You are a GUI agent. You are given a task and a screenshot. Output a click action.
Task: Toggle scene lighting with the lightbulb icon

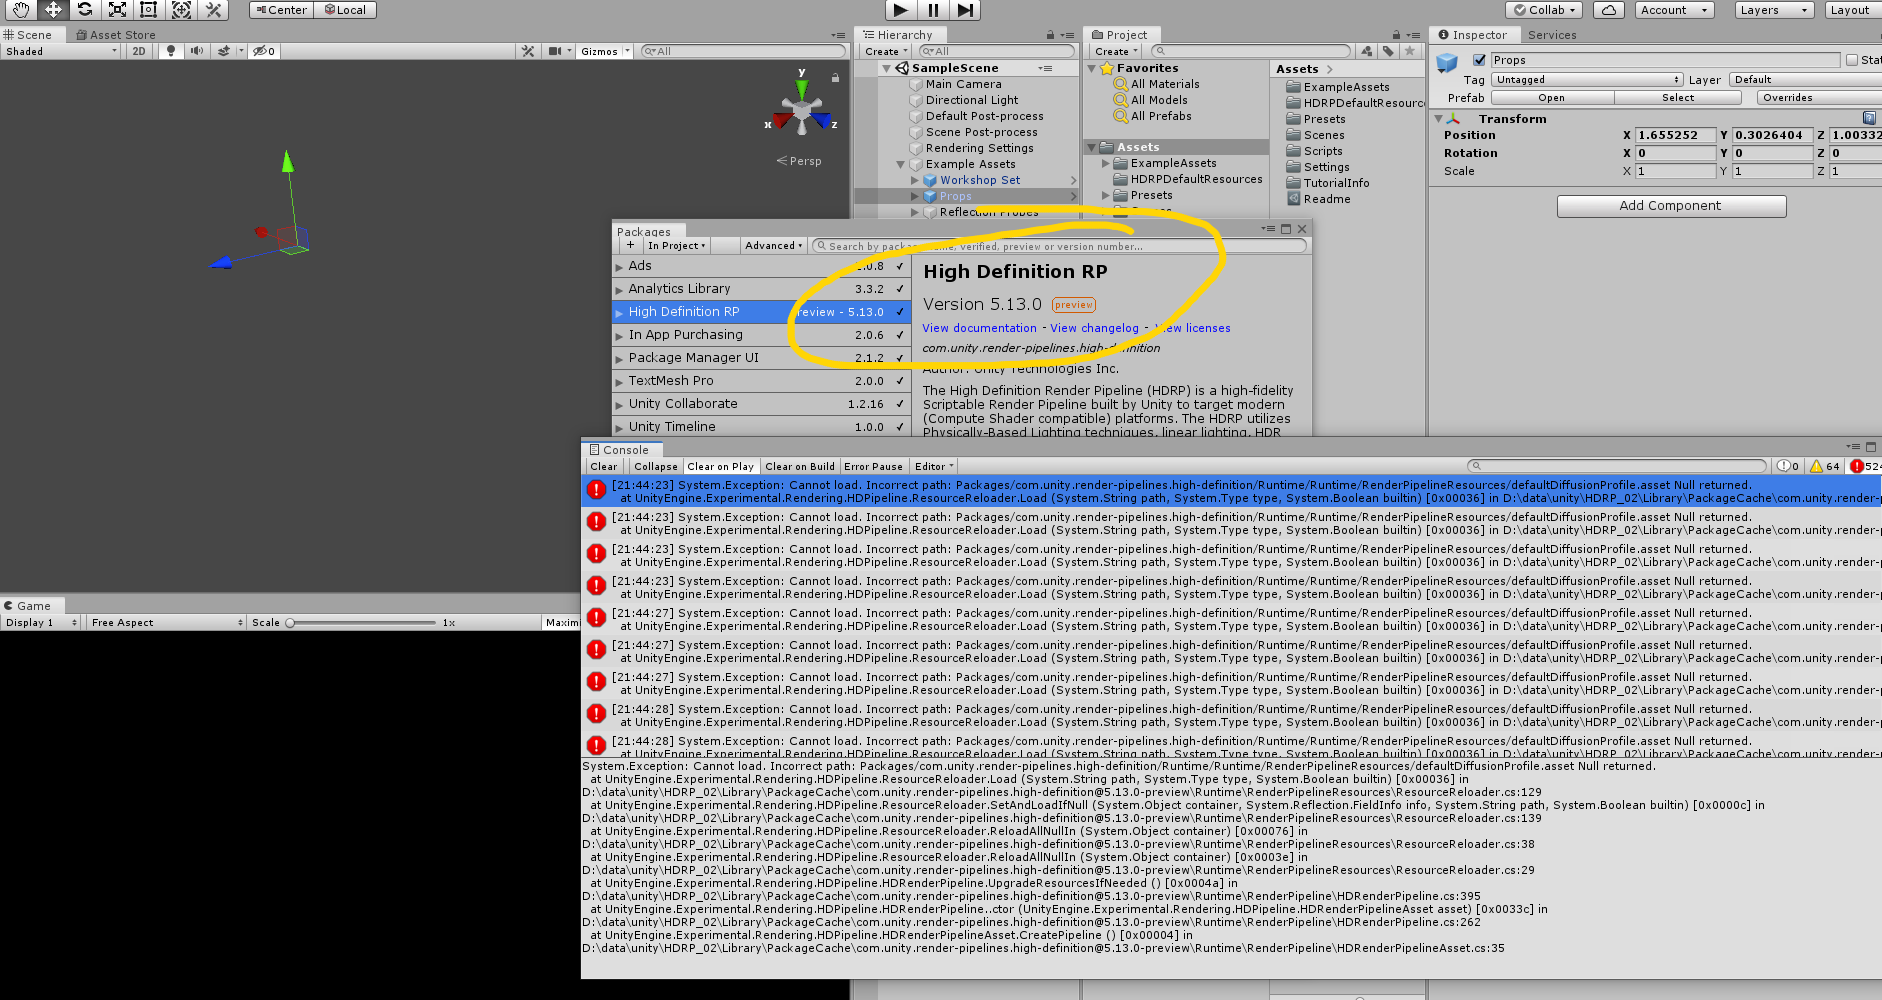pos(171,51)
